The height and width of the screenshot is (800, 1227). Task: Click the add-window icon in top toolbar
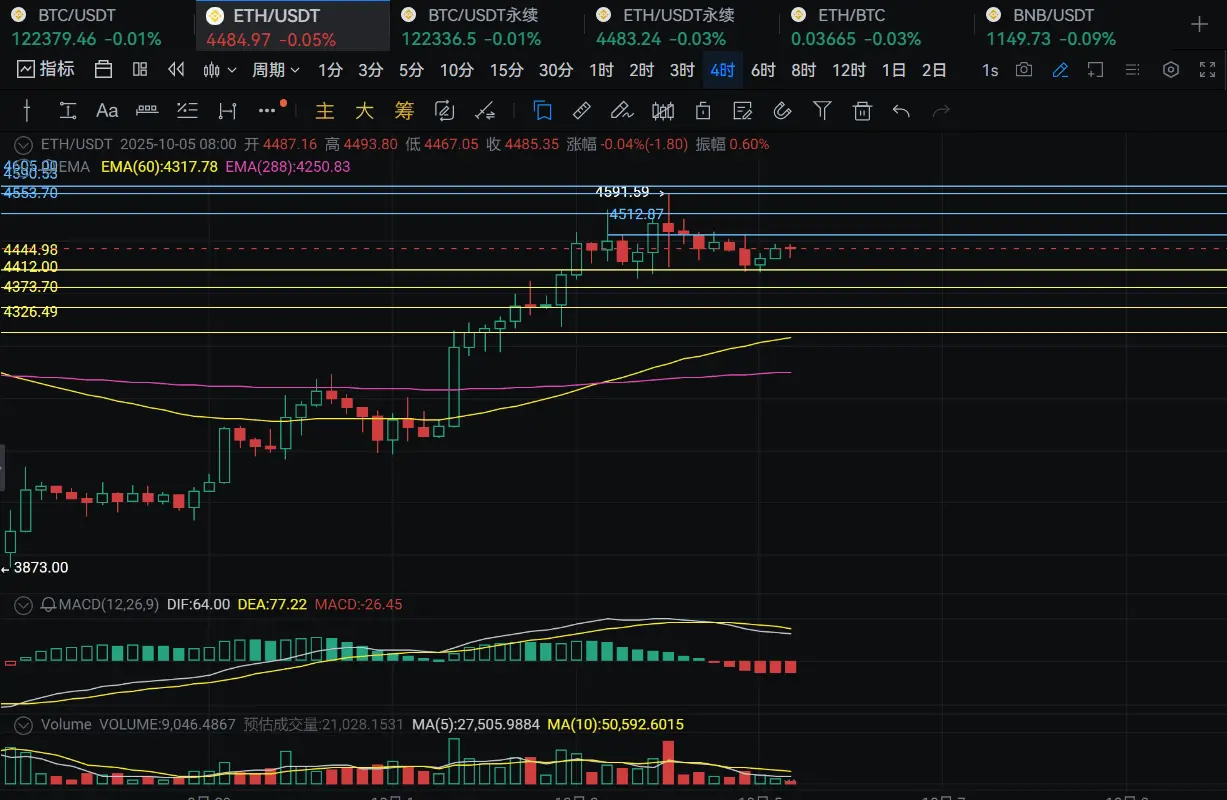pos(1095,70)
